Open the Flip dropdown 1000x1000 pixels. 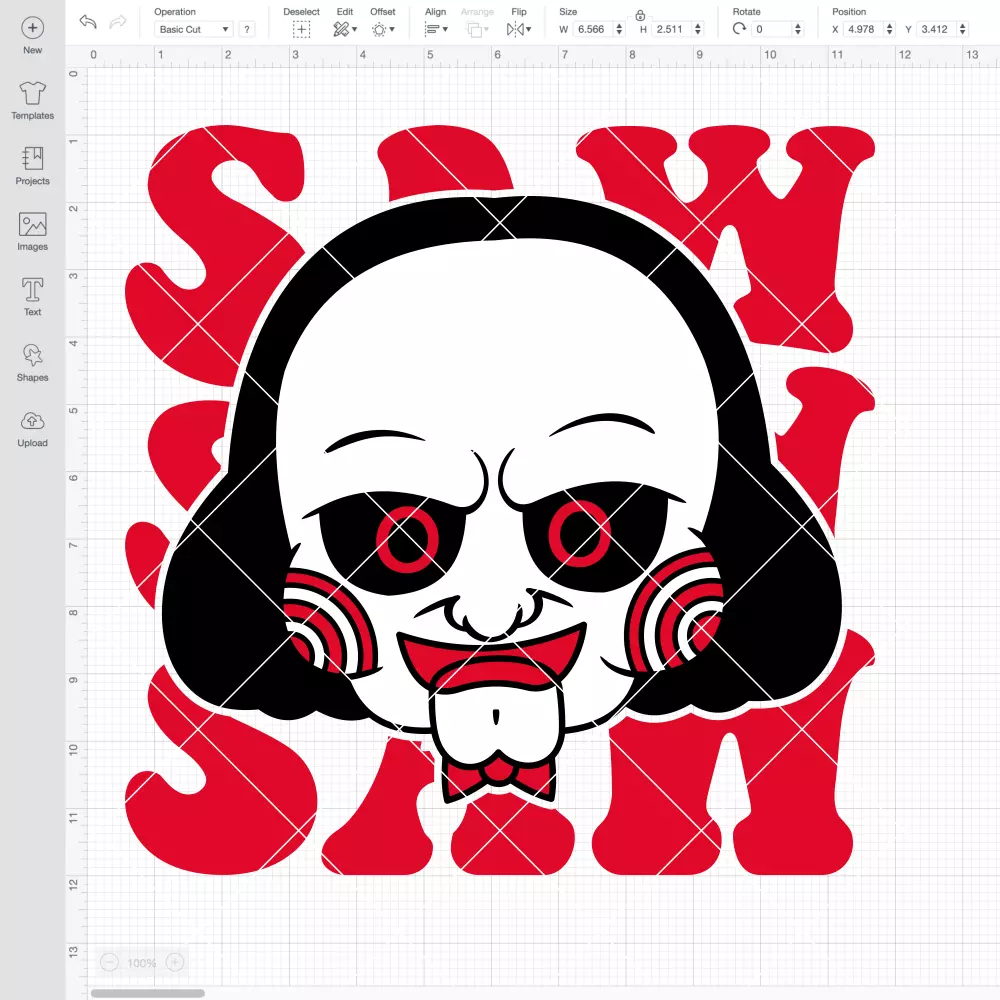518,29
